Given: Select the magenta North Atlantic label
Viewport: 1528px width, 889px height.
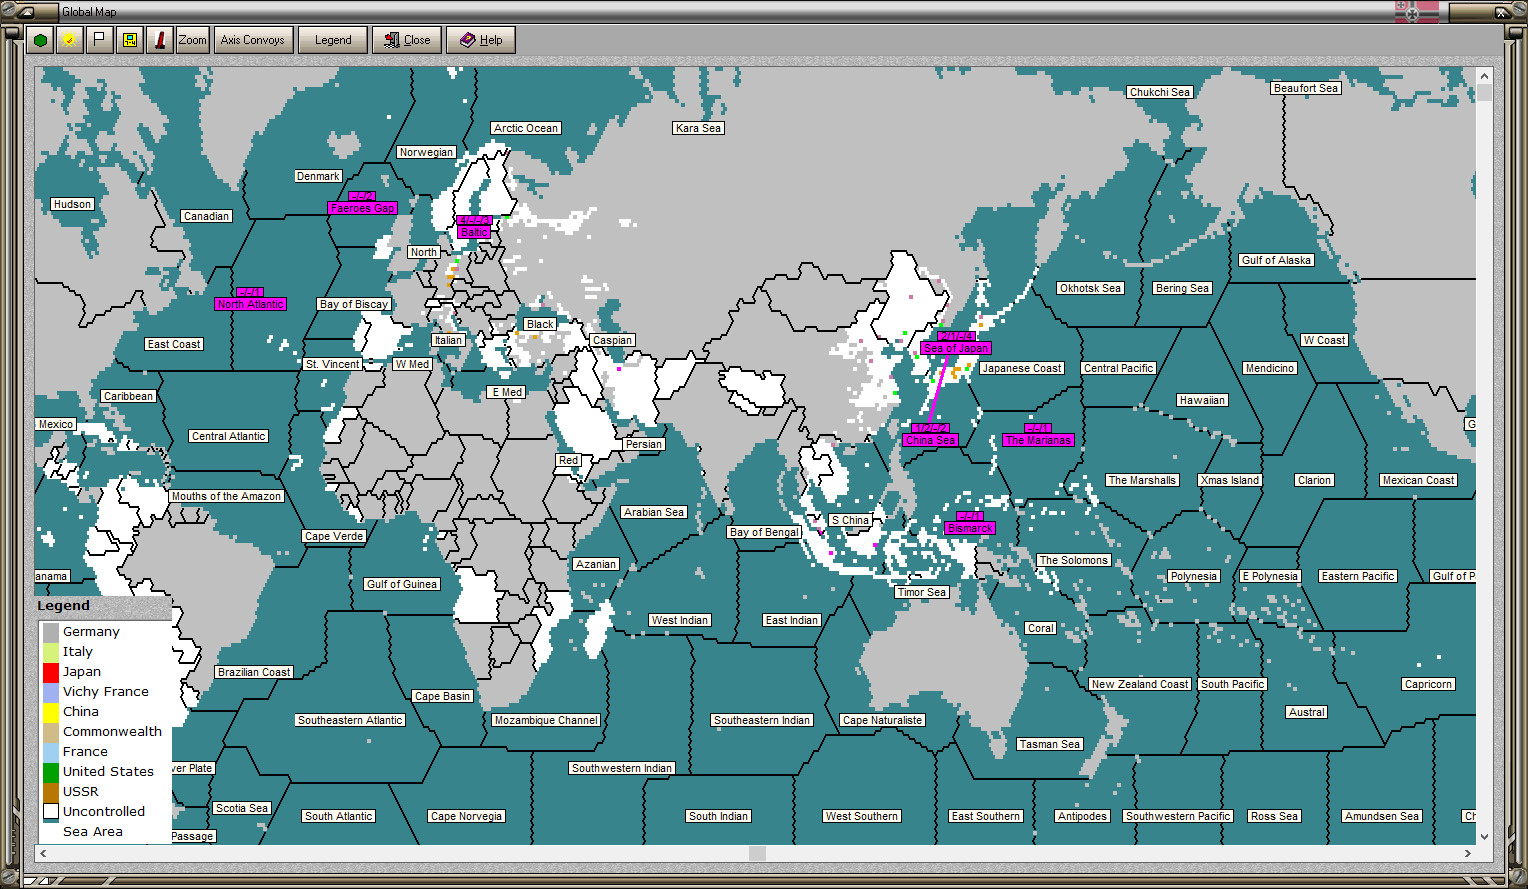Looking at the screenshot, I should point(250,304).
